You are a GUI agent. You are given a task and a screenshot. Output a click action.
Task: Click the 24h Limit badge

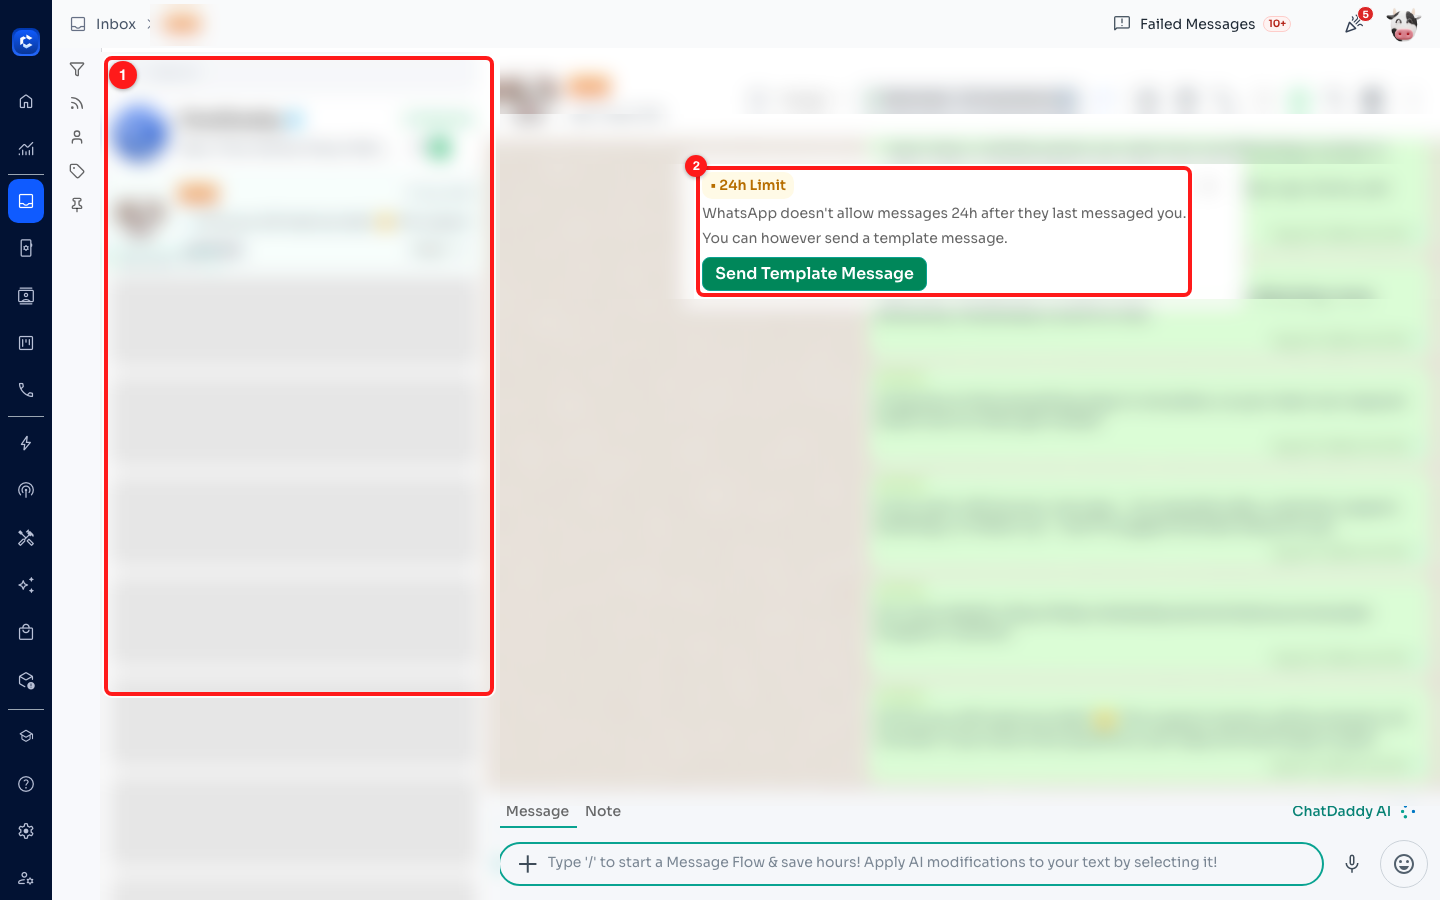749,185
